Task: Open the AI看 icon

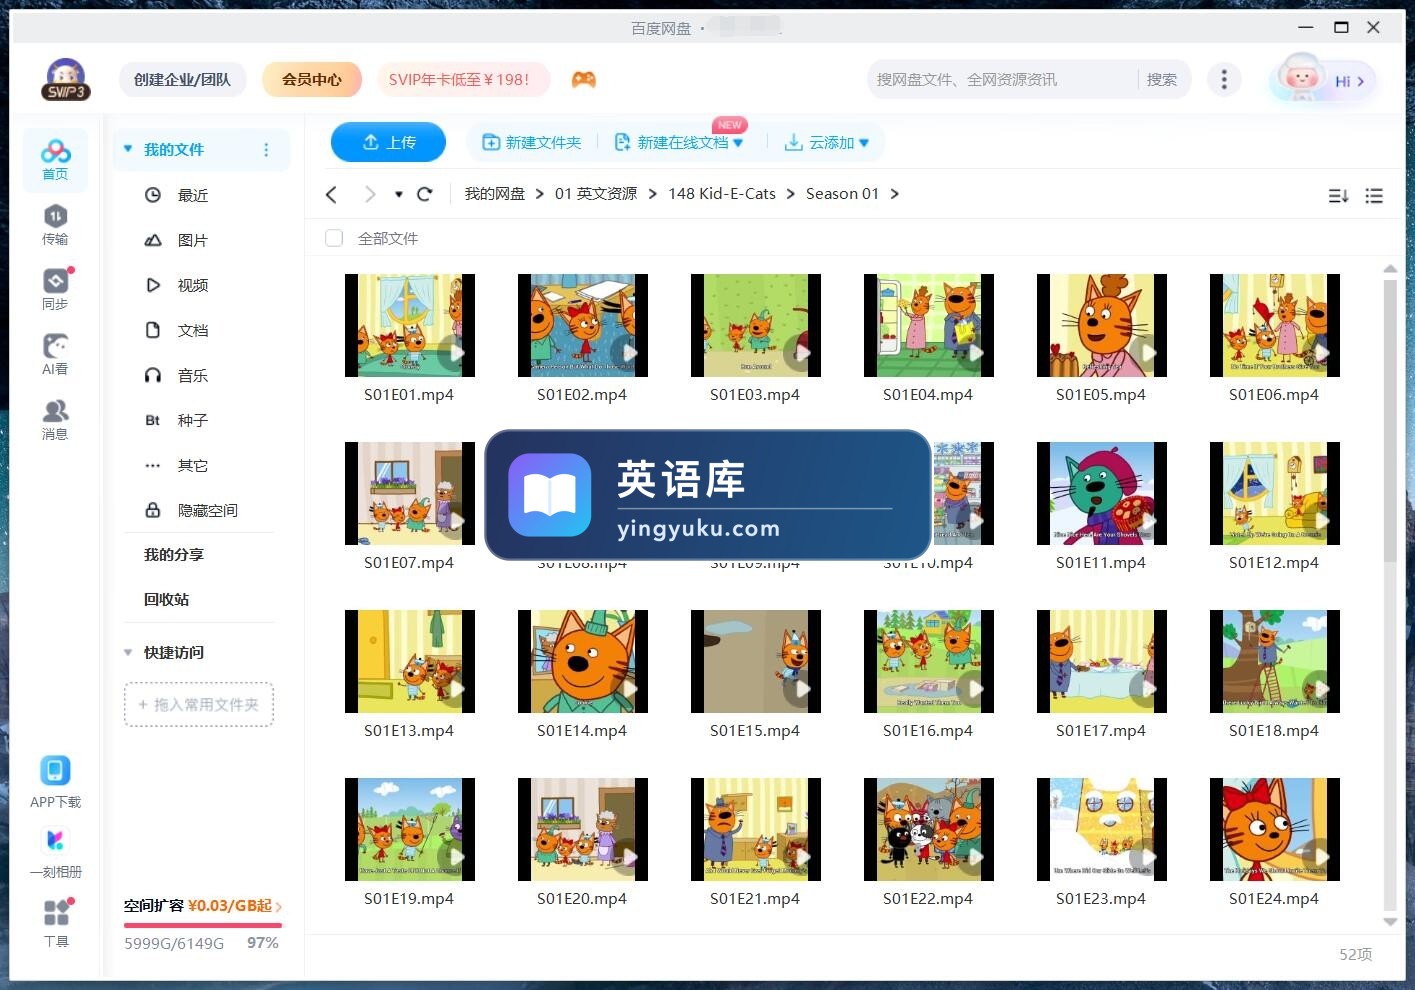Action: click(x=55, y=355)
